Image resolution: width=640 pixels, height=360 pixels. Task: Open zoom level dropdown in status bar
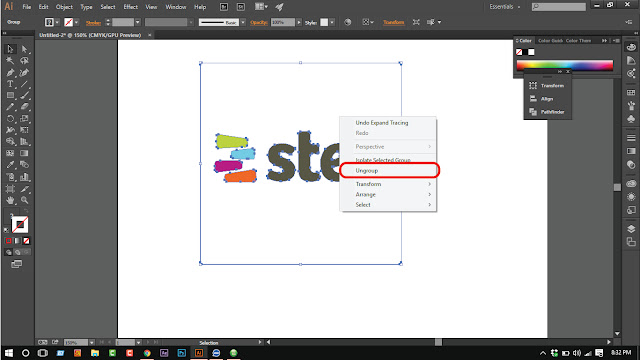(91, 342)
